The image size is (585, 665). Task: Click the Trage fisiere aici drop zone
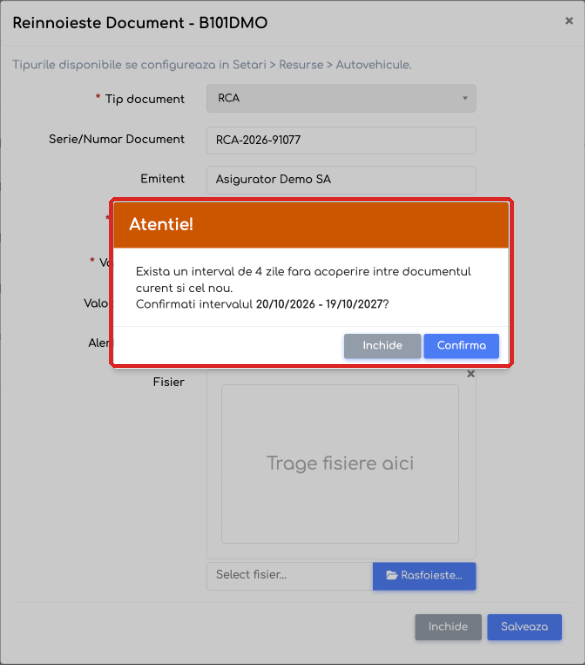click(x=340, y=464)
